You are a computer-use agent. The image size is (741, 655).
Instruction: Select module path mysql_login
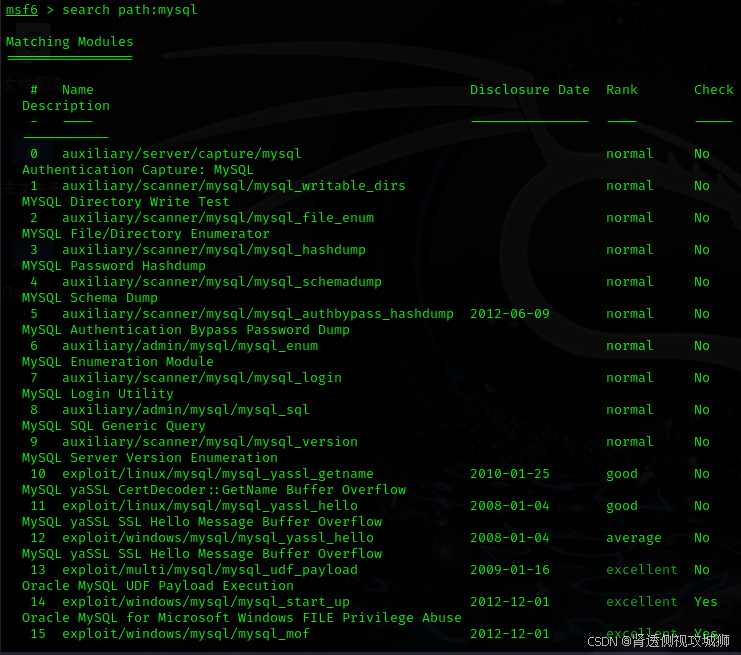pyautogui.click(x=202, y=378)
